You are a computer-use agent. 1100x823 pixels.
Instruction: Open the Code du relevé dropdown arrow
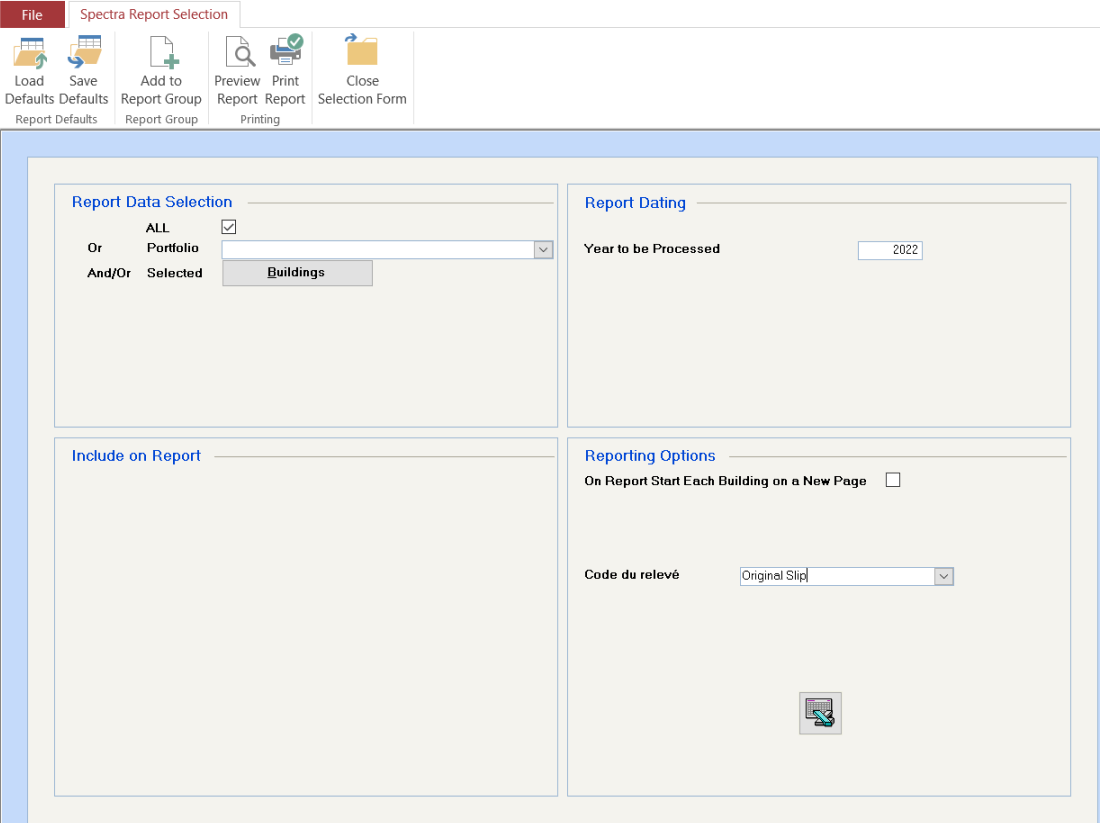click(x=944, y=576)
